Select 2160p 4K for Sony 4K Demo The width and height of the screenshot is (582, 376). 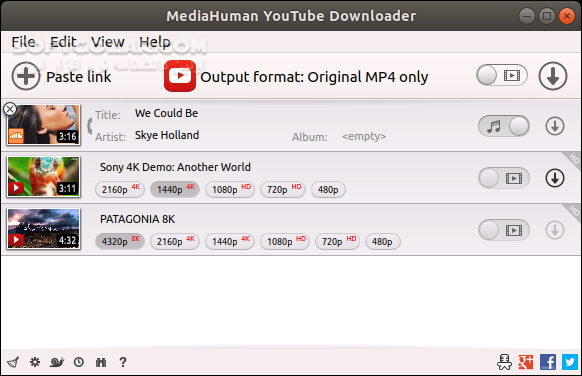point(120,190)
